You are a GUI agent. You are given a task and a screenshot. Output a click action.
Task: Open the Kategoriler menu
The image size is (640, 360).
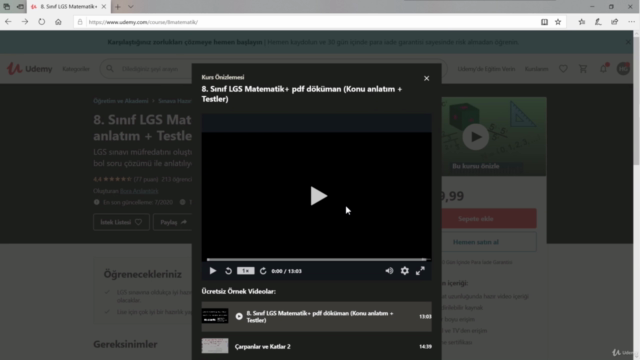coord(76,69)
